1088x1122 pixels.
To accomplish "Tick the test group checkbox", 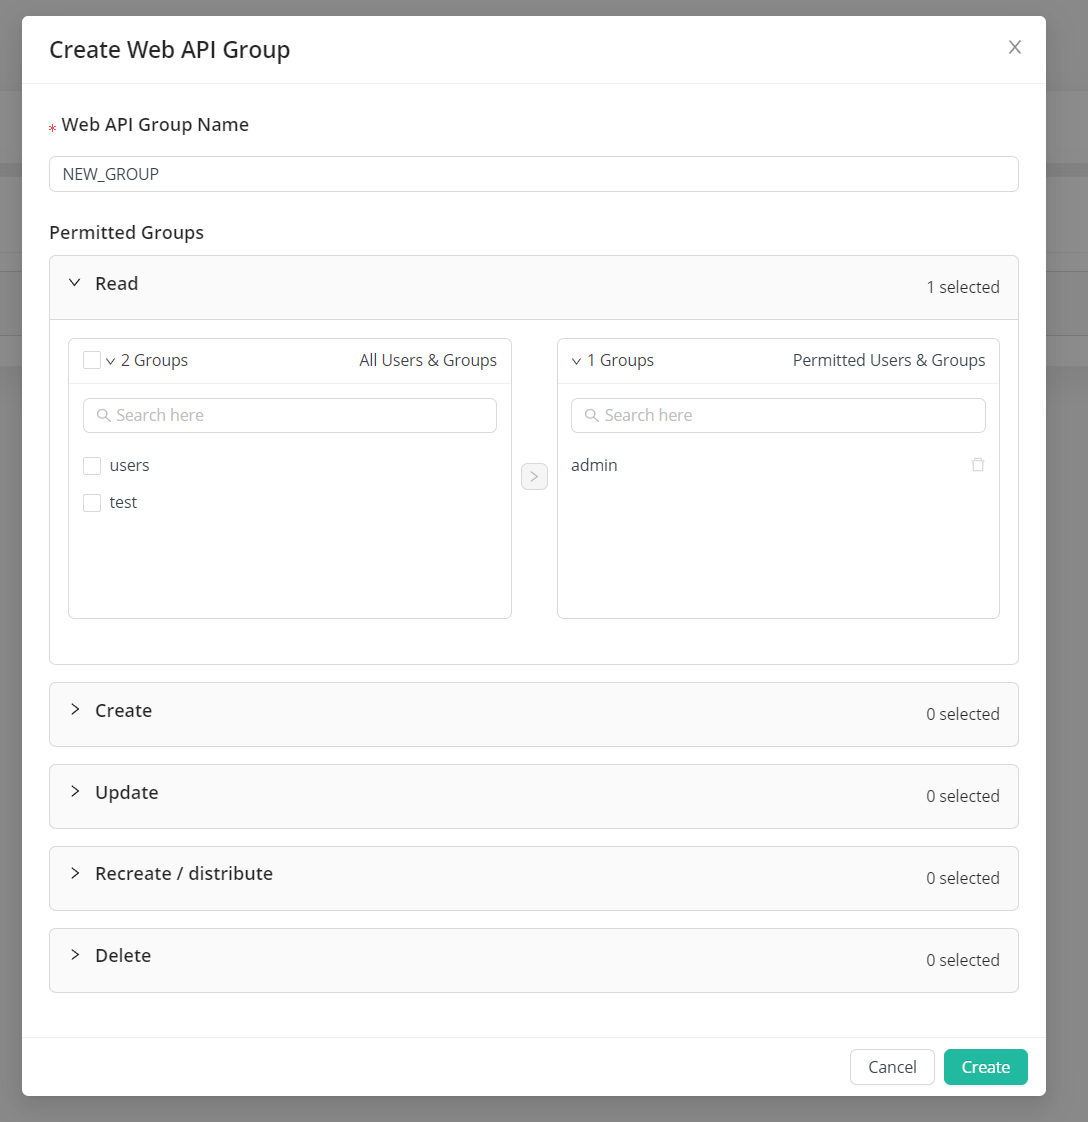I will click(x=92, y=503).
